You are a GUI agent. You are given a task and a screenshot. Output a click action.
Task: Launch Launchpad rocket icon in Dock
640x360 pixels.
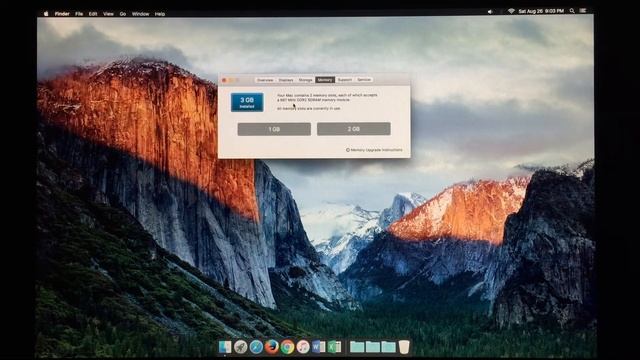(240, 347)
